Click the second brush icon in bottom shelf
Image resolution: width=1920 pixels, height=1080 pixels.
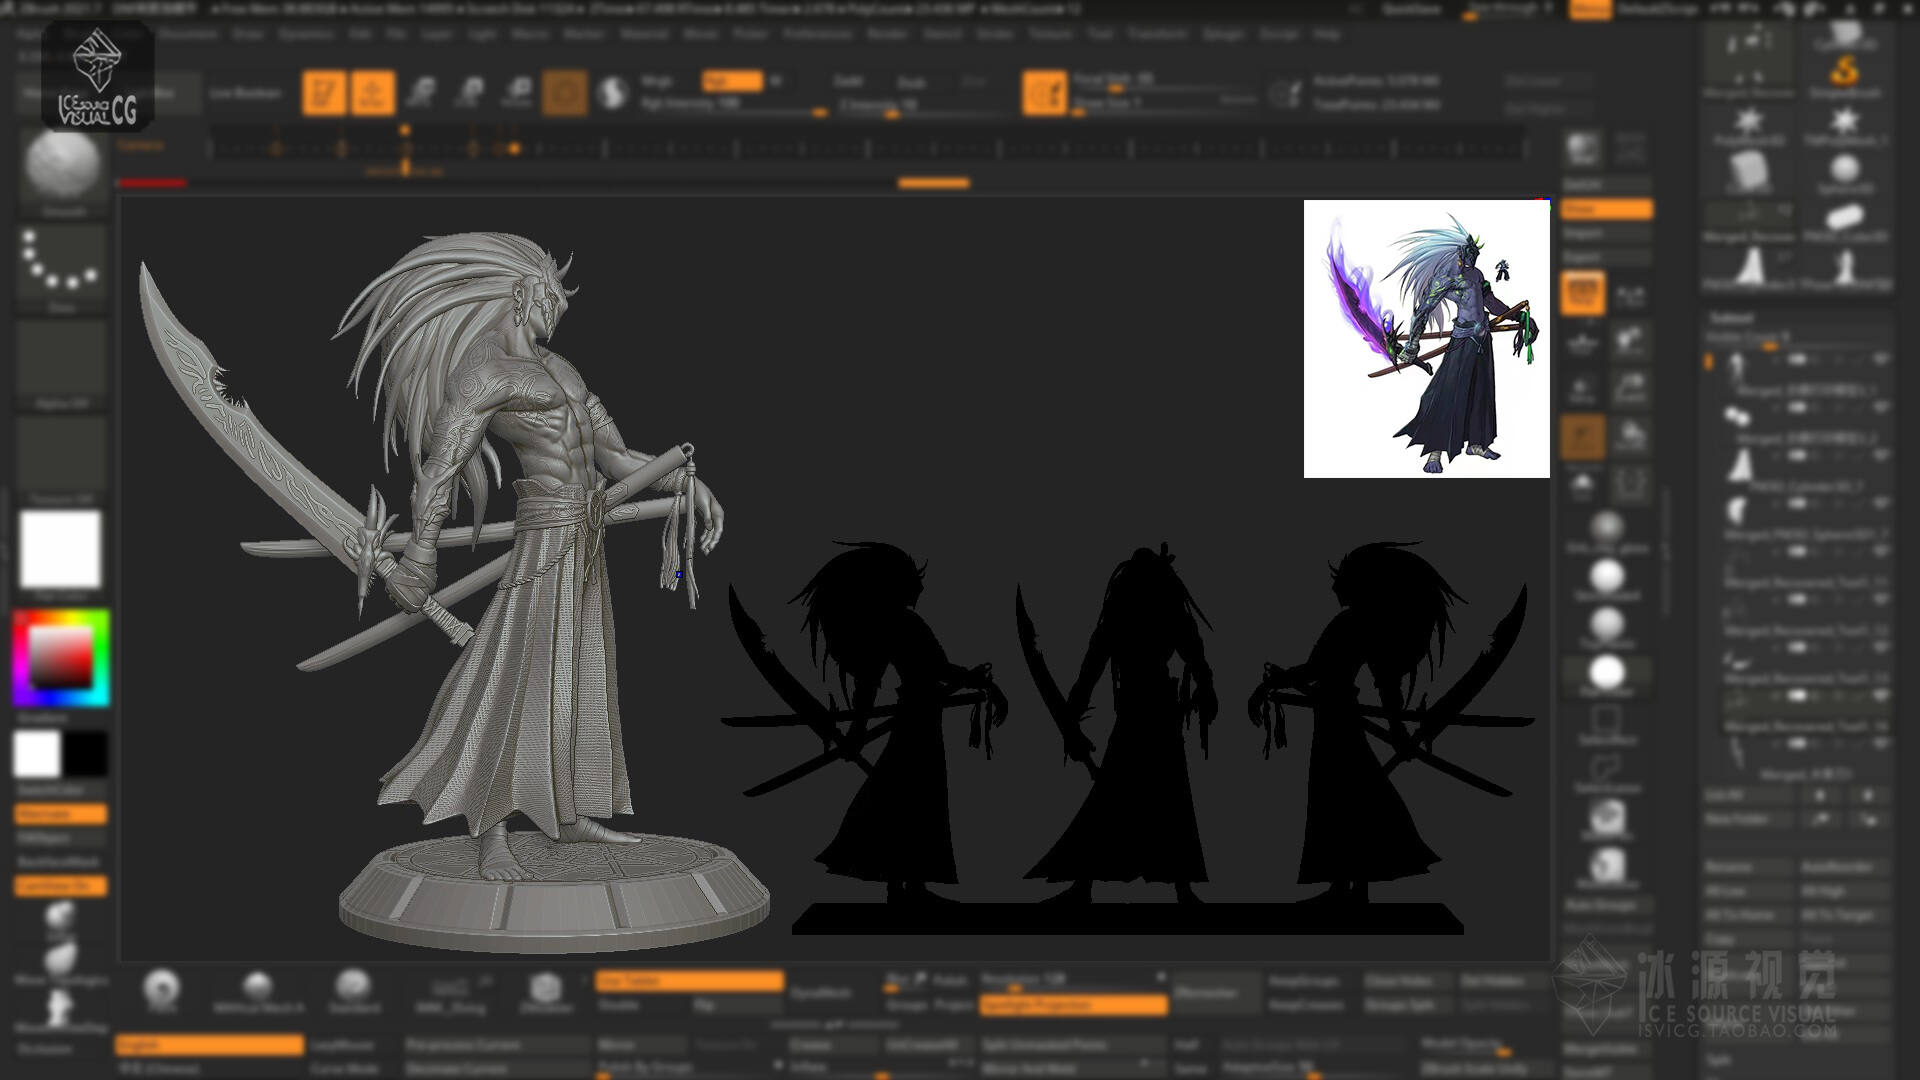[x=257, y=990]
